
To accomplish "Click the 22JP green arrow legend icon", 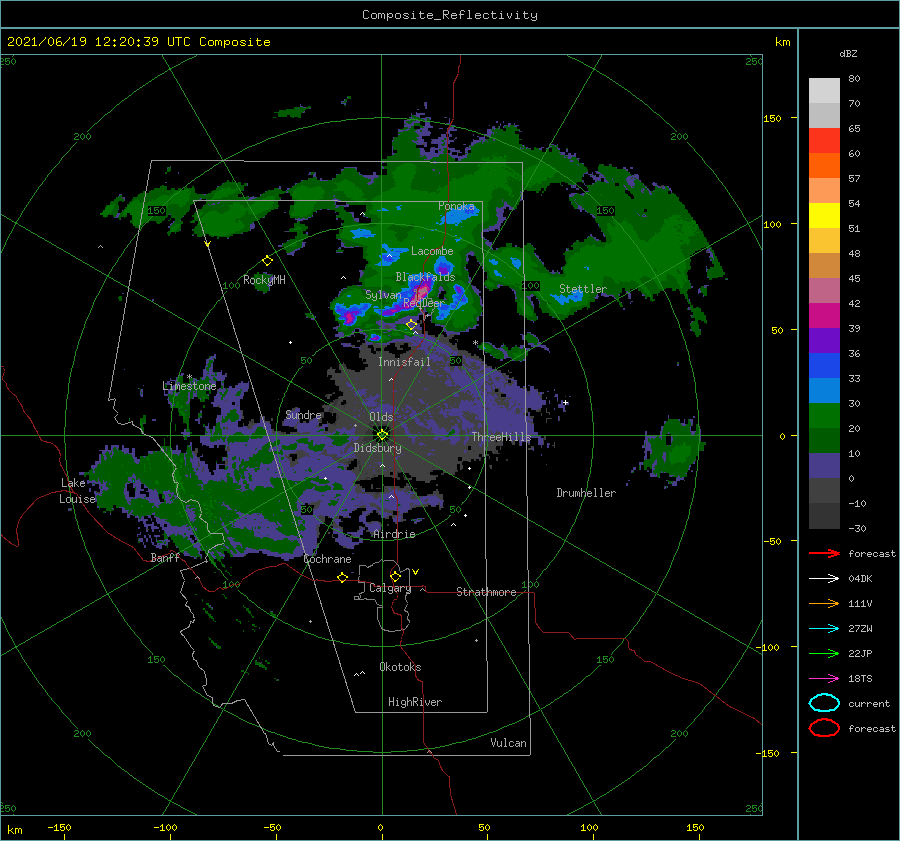I will click(x=824, y=653).
